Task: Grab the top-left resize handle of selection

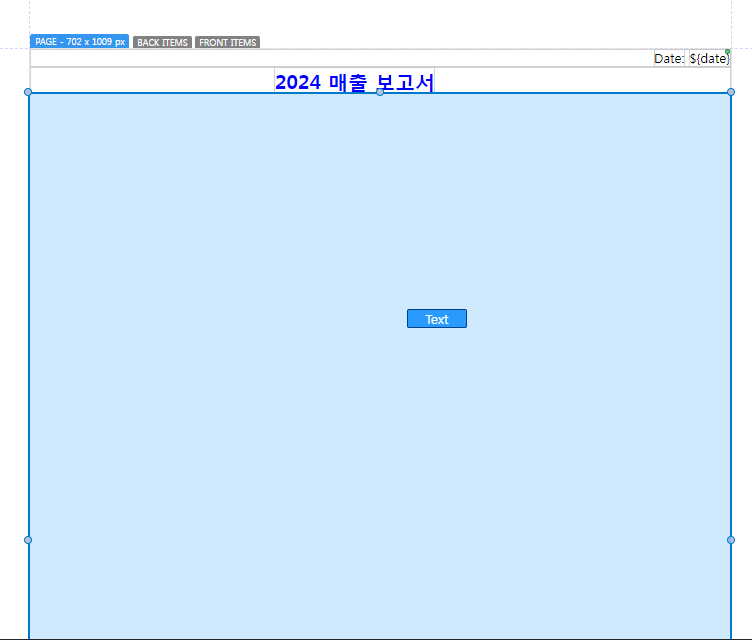Action: [x=28, y=92]
